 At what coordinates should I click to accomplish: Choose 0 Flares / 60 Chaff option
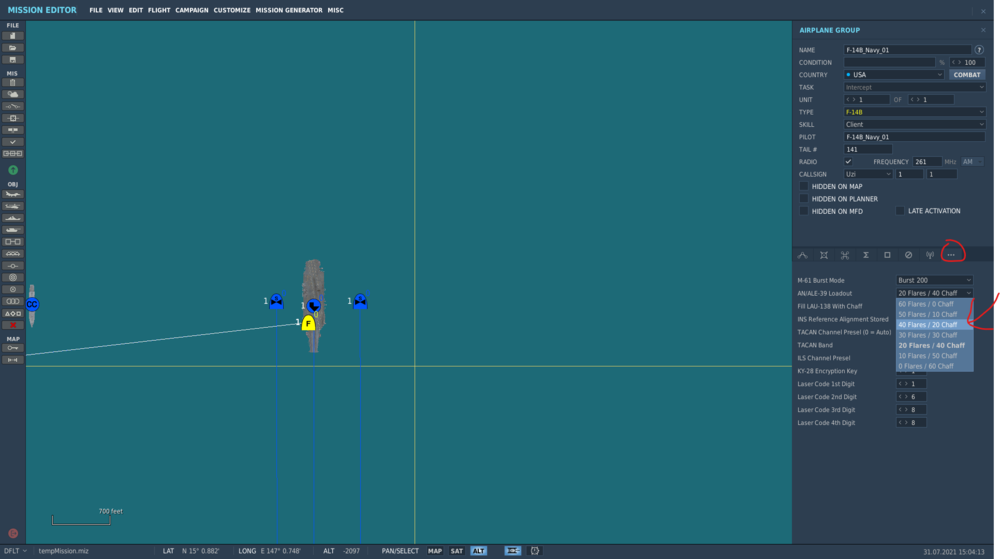pyautogui.click(x=934, y=367)
